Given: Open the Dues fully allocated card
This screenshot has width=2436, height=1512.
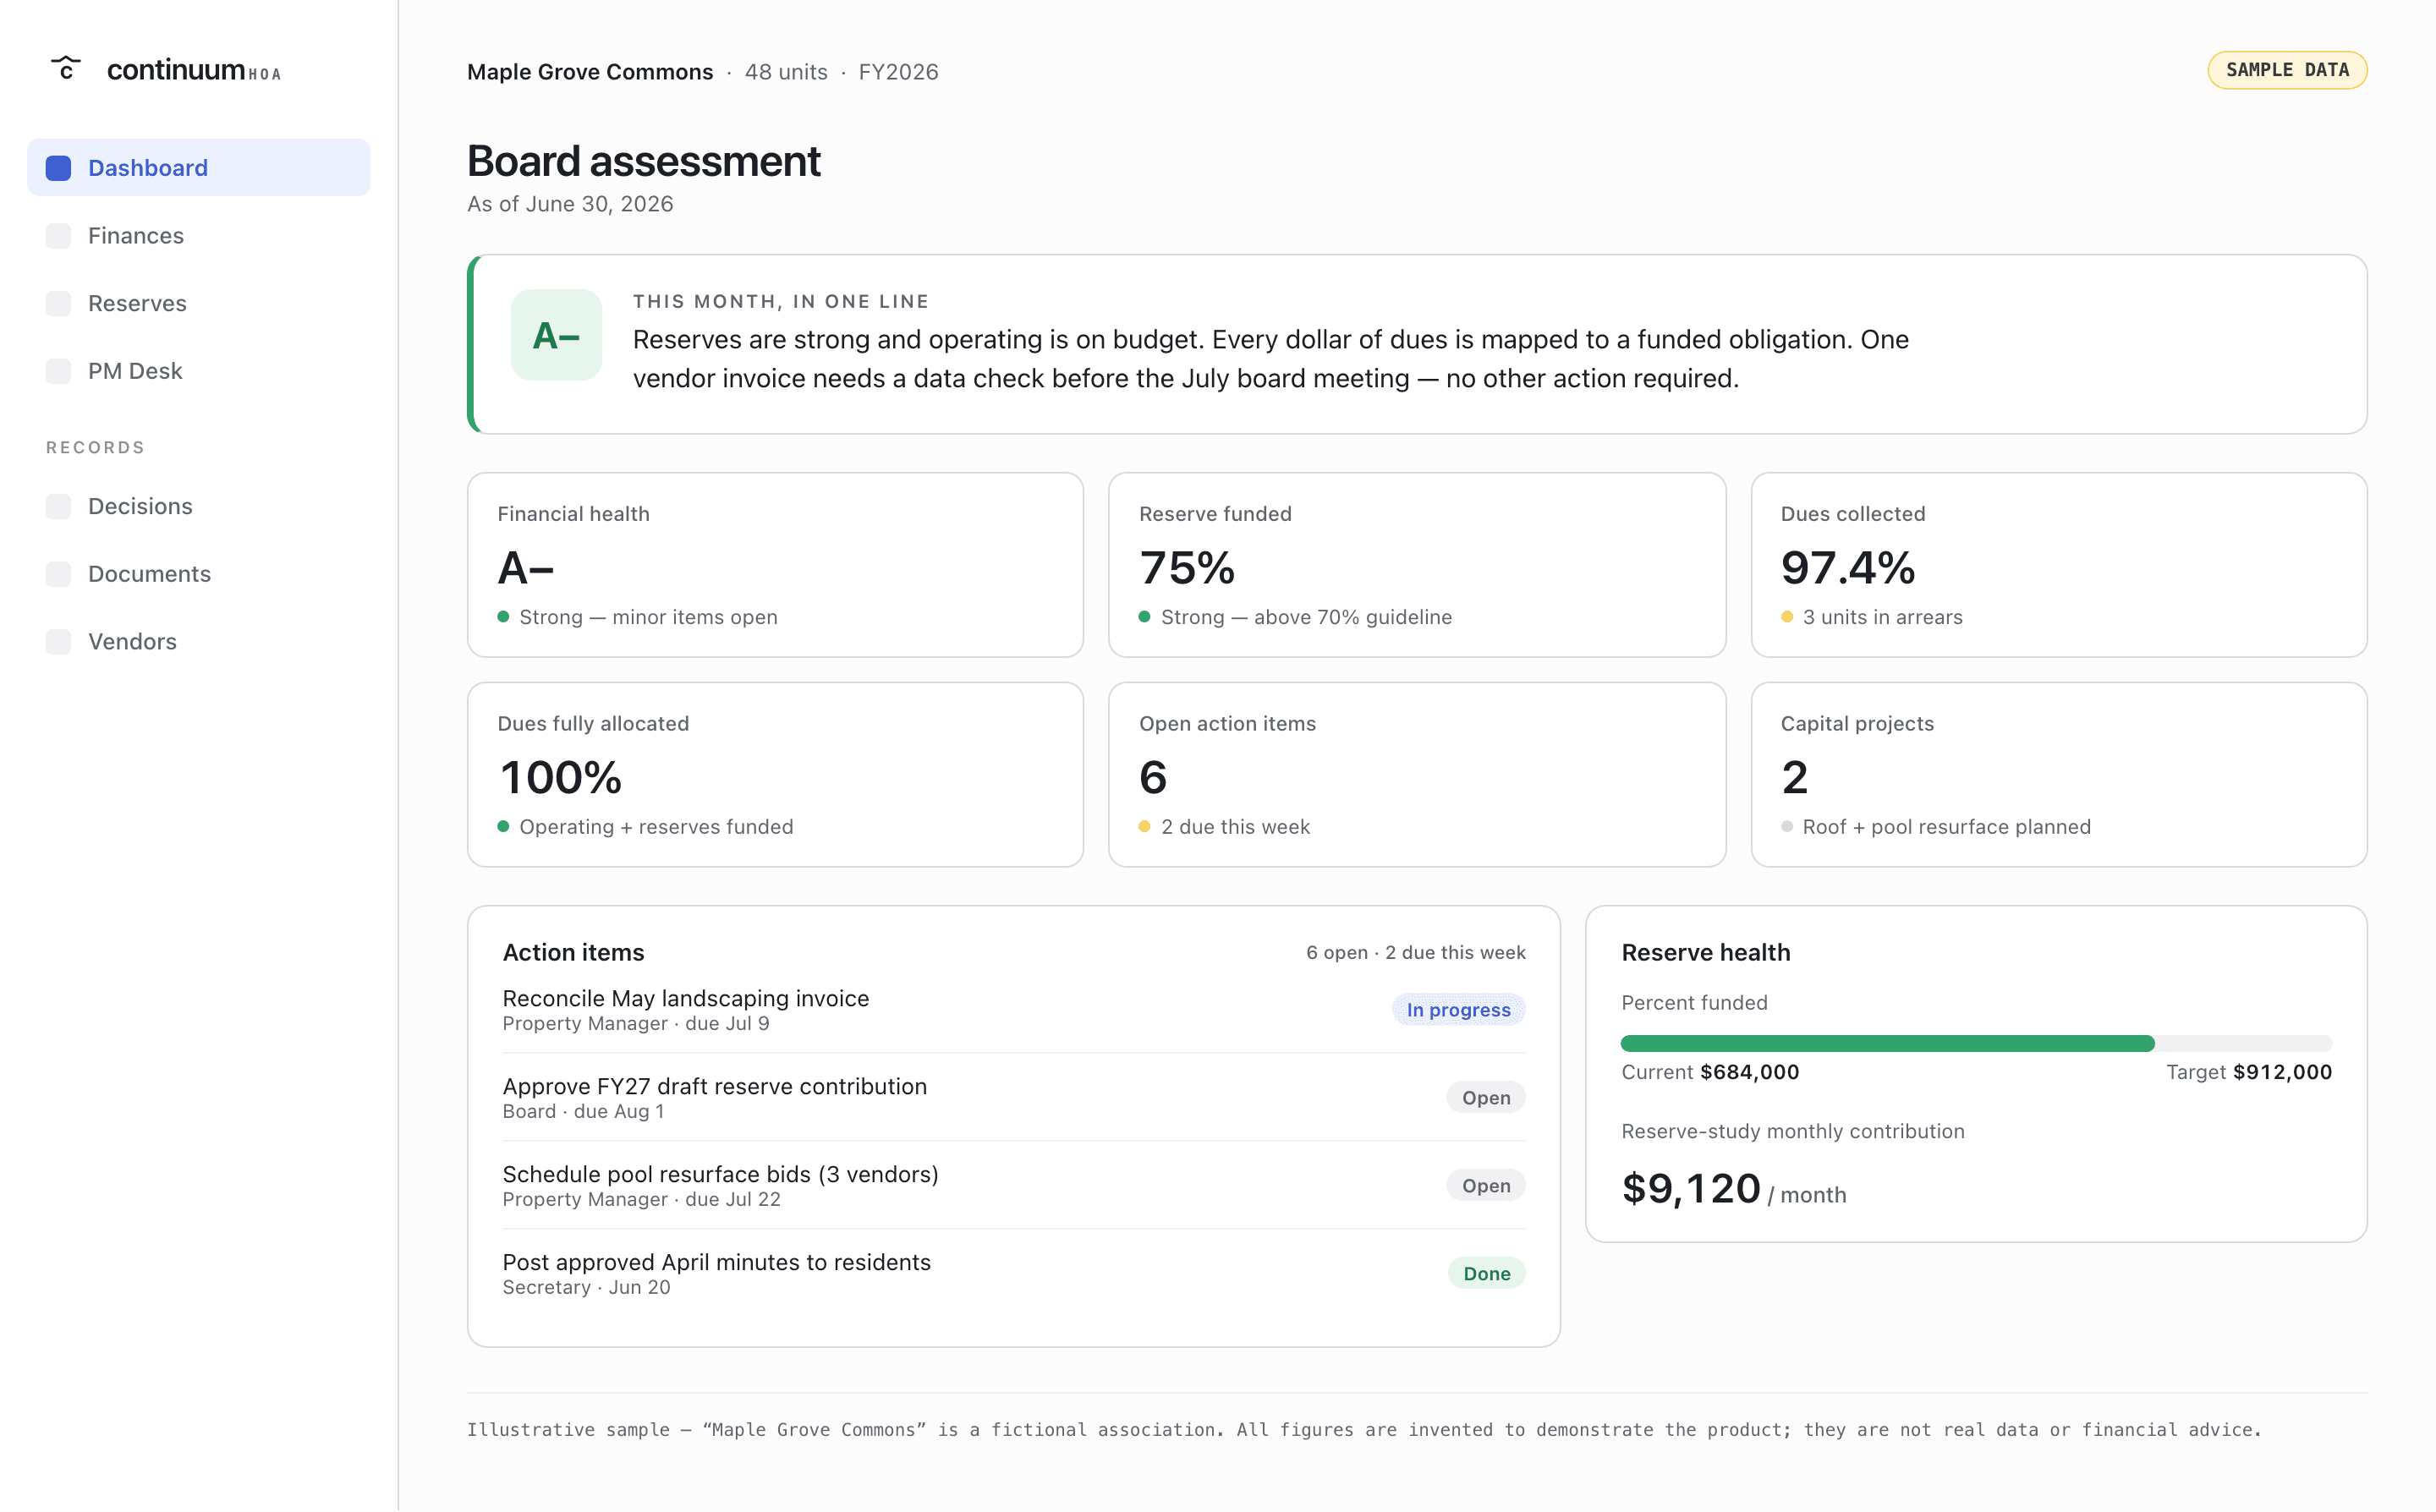Looking at the screenshot, I should (x=775, y=775).
